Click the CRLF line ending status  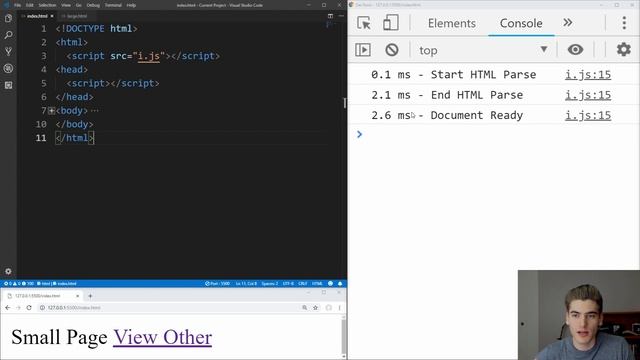click(x=302, y=284)
